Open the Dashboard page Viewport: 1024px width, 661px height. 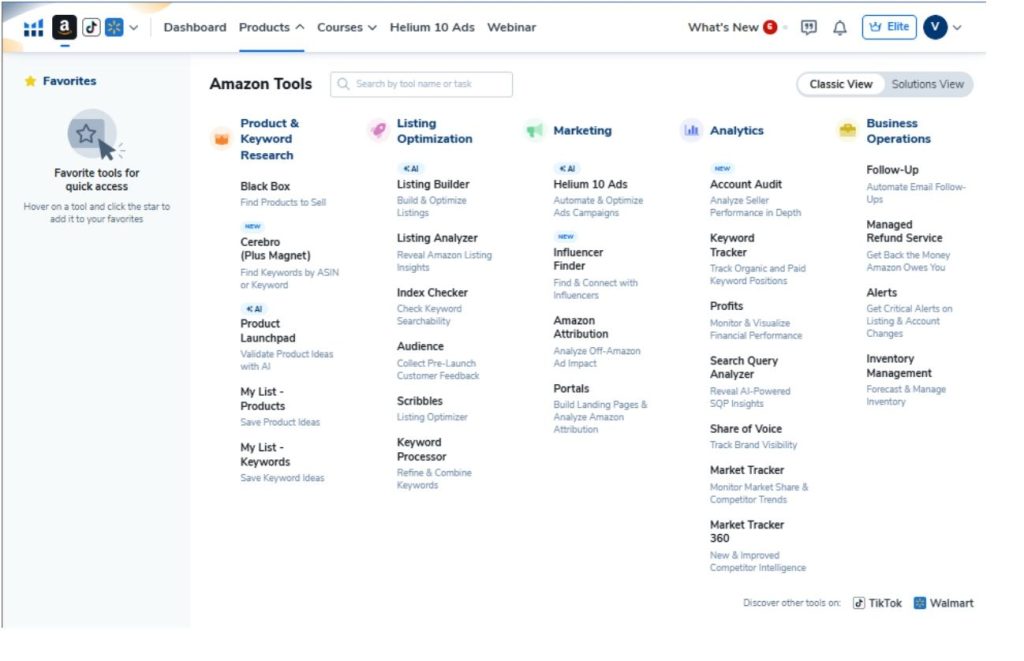click(195, 27)
